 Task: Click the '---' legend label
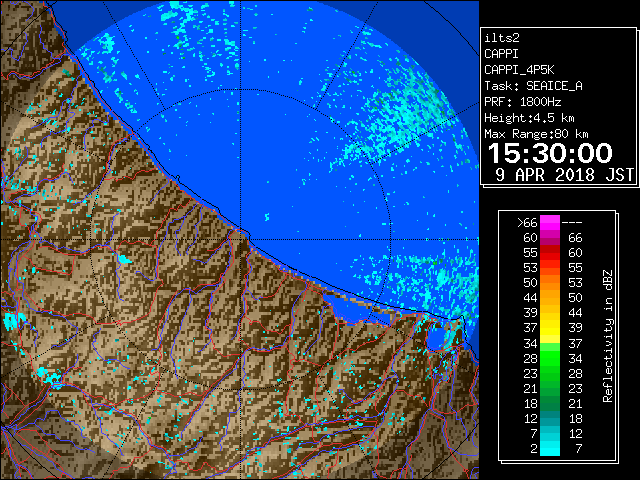point(572,223)
